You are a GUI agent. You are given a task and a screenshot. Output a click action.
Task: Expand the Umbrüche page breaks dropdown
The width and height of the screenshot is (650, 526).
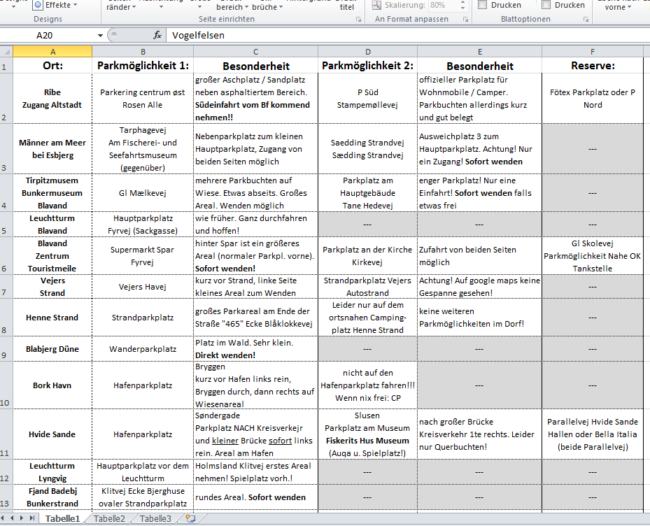(x=265, y=6)
